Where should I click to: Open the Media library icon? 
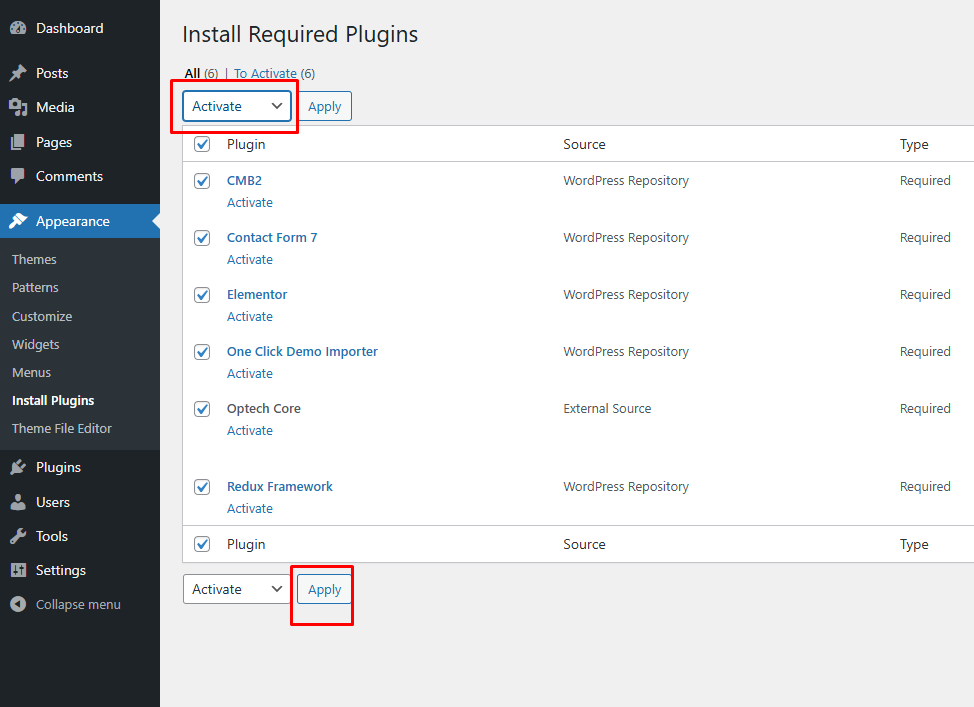(x=18, y=107)
